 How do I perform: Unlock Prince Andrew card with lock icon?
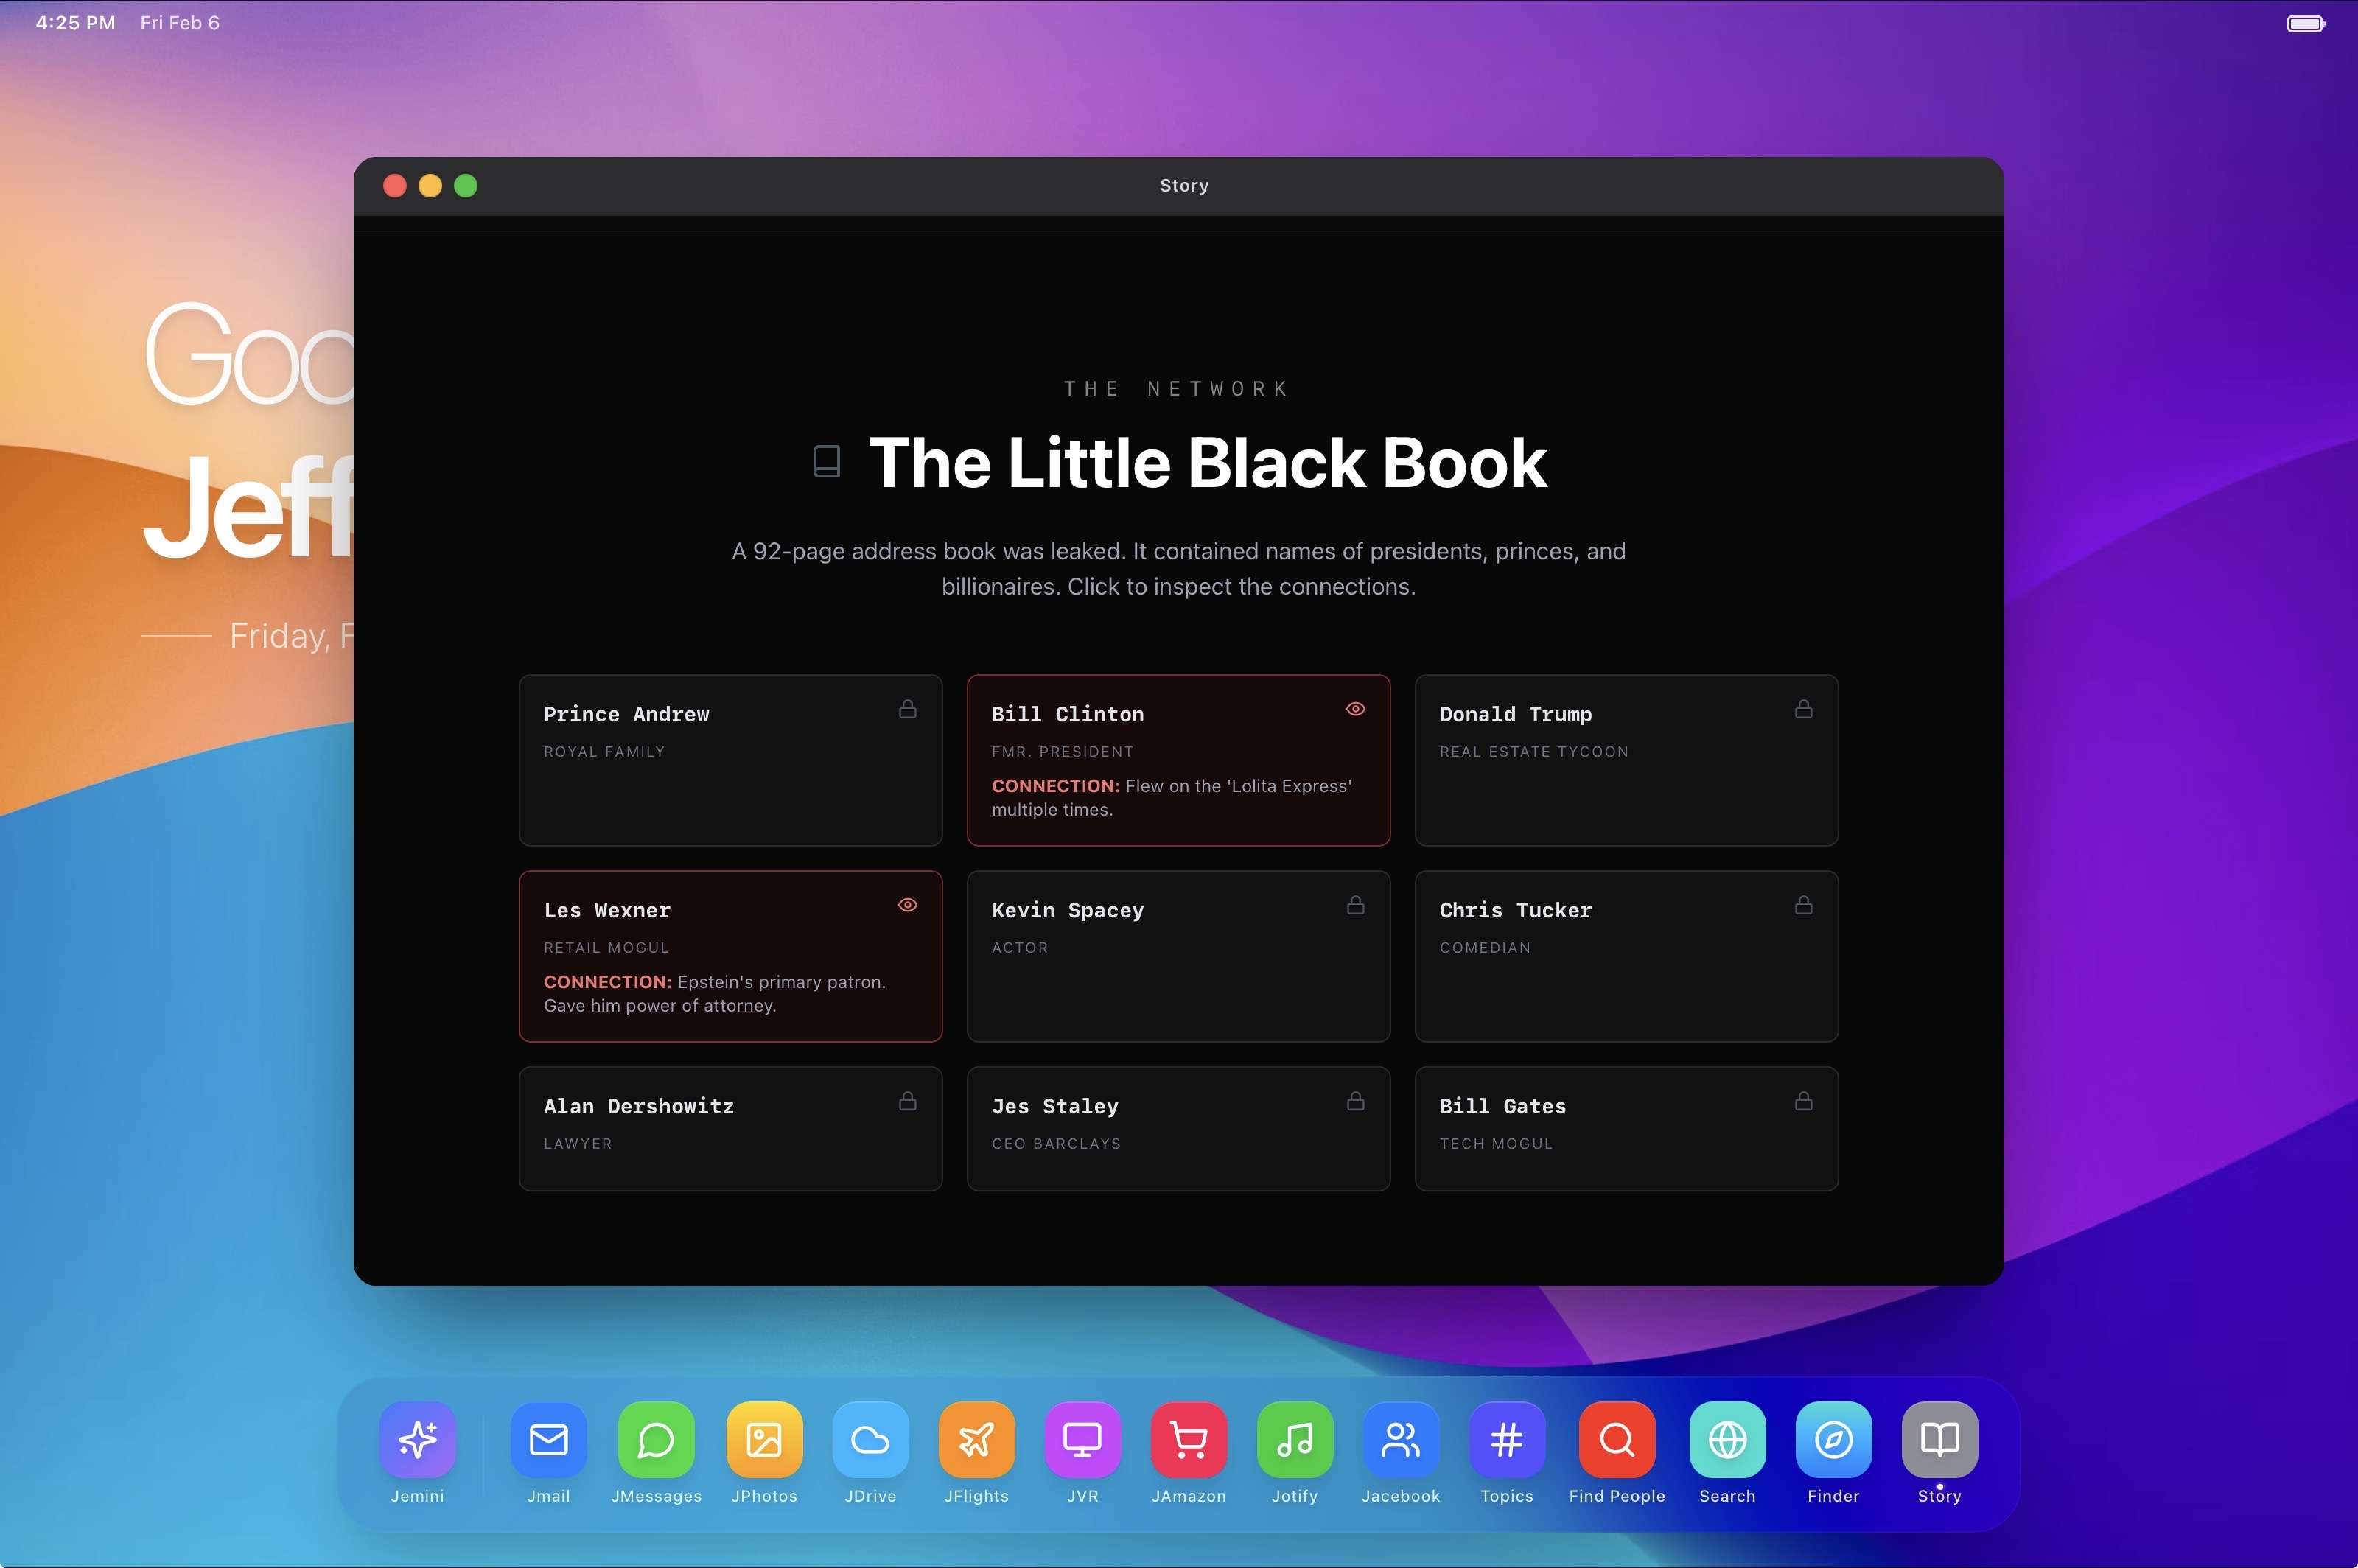tap(907, 709)
